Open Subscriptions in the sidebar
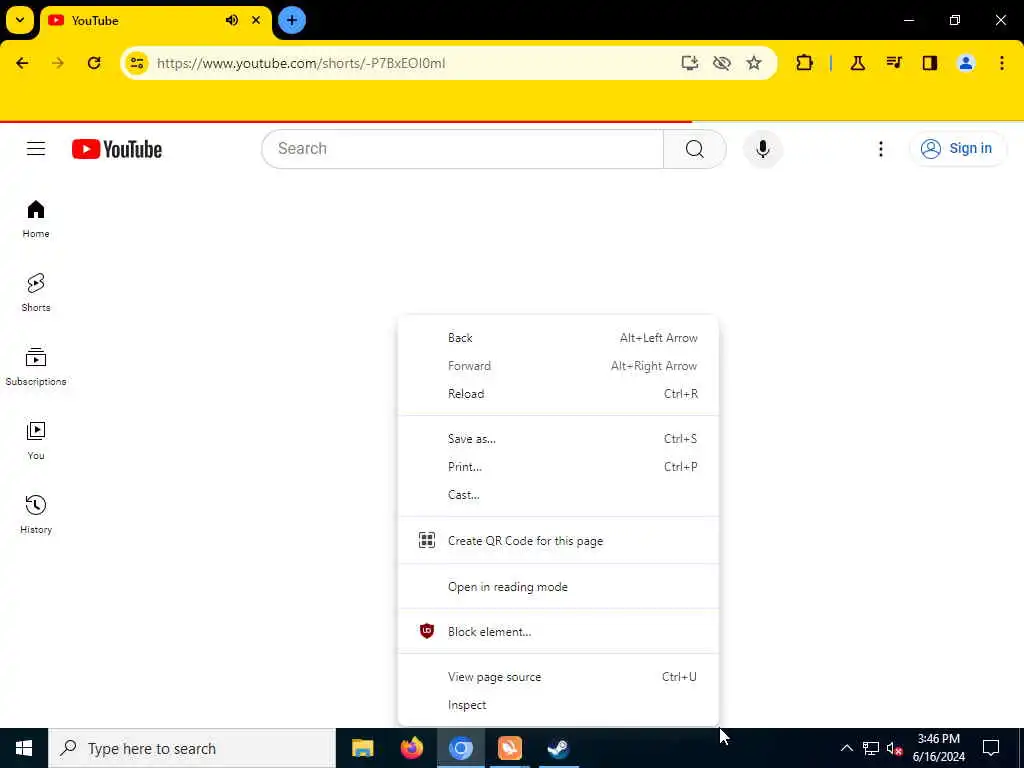Image resolution: width=1024 pixels, height=768 pixels. click(x=36, y=367)
